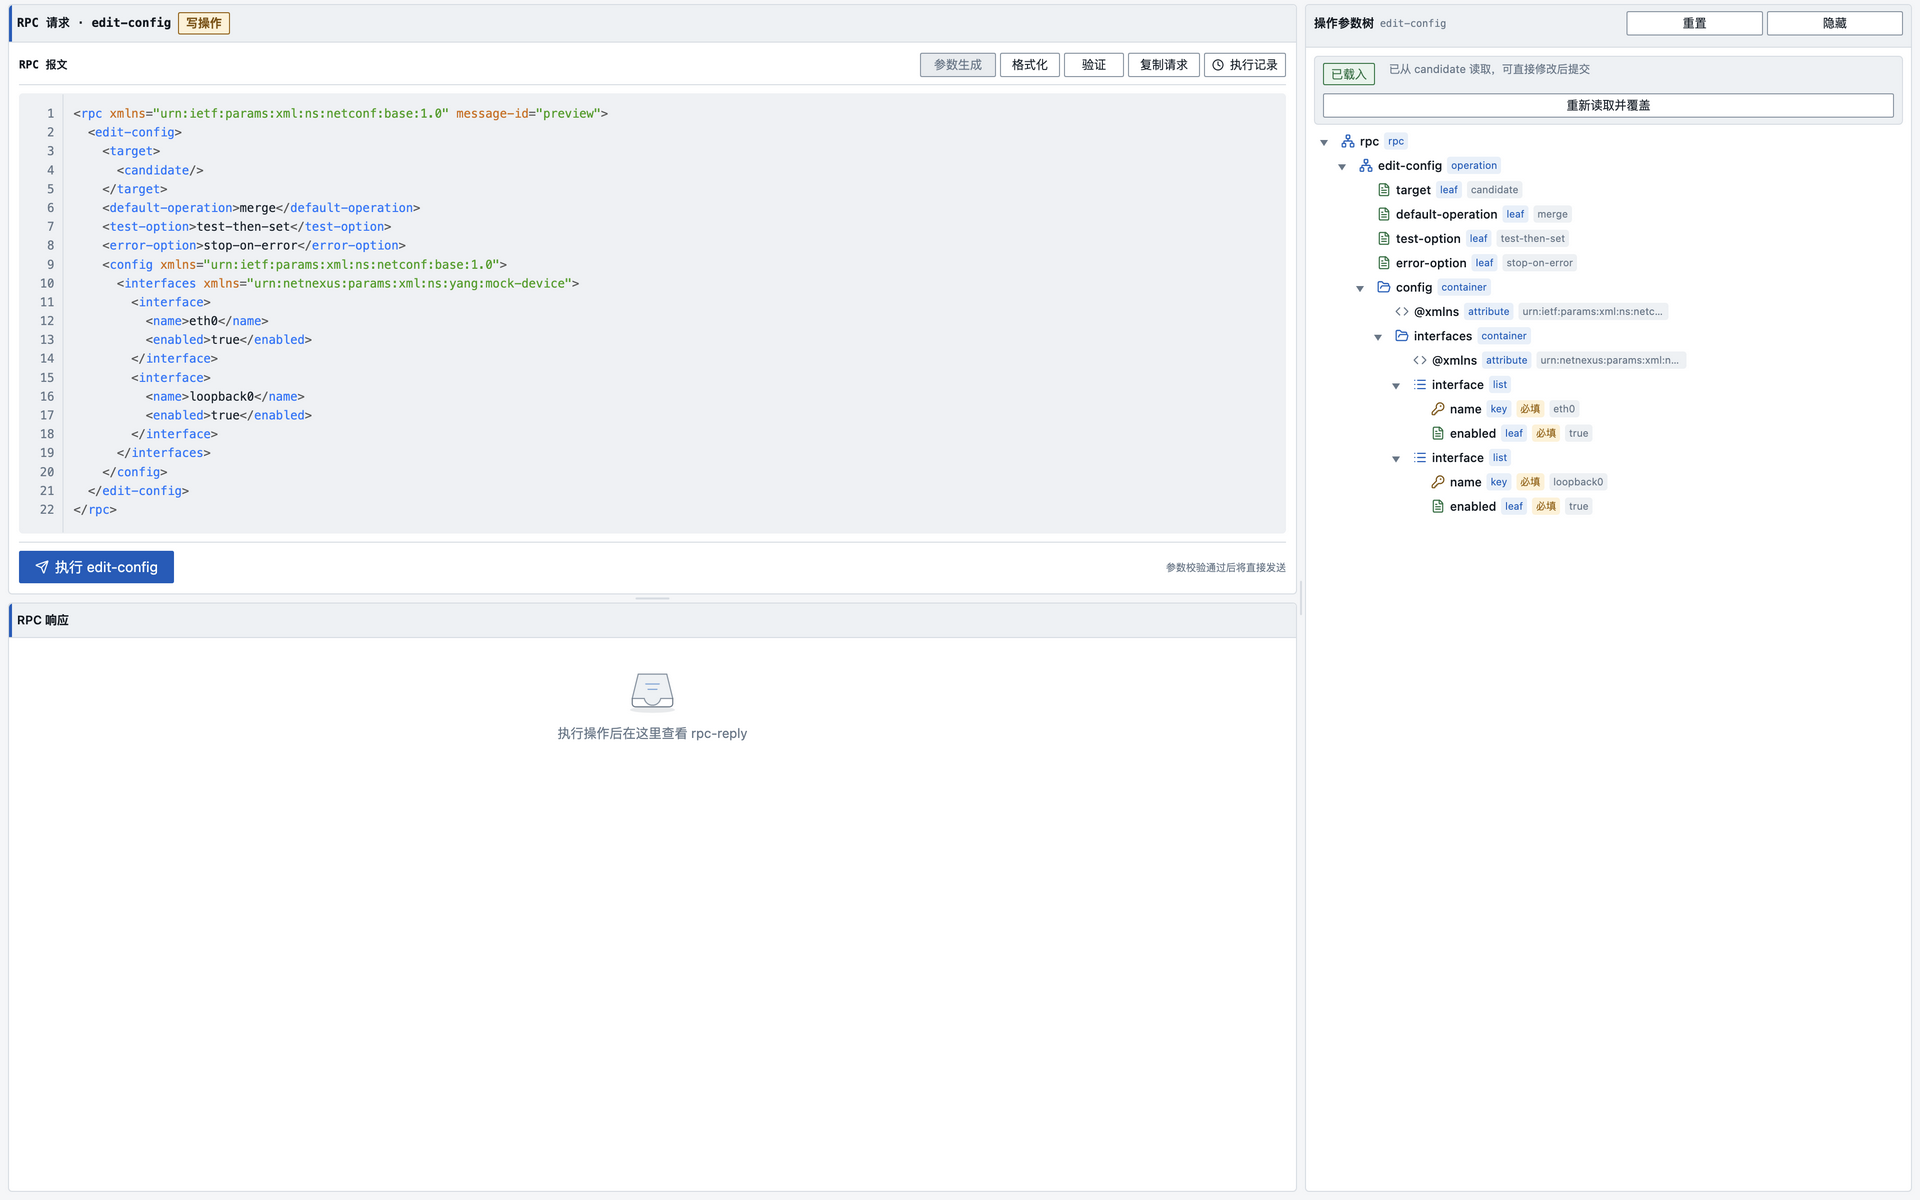Click the 验证 button

(1093, 65)
